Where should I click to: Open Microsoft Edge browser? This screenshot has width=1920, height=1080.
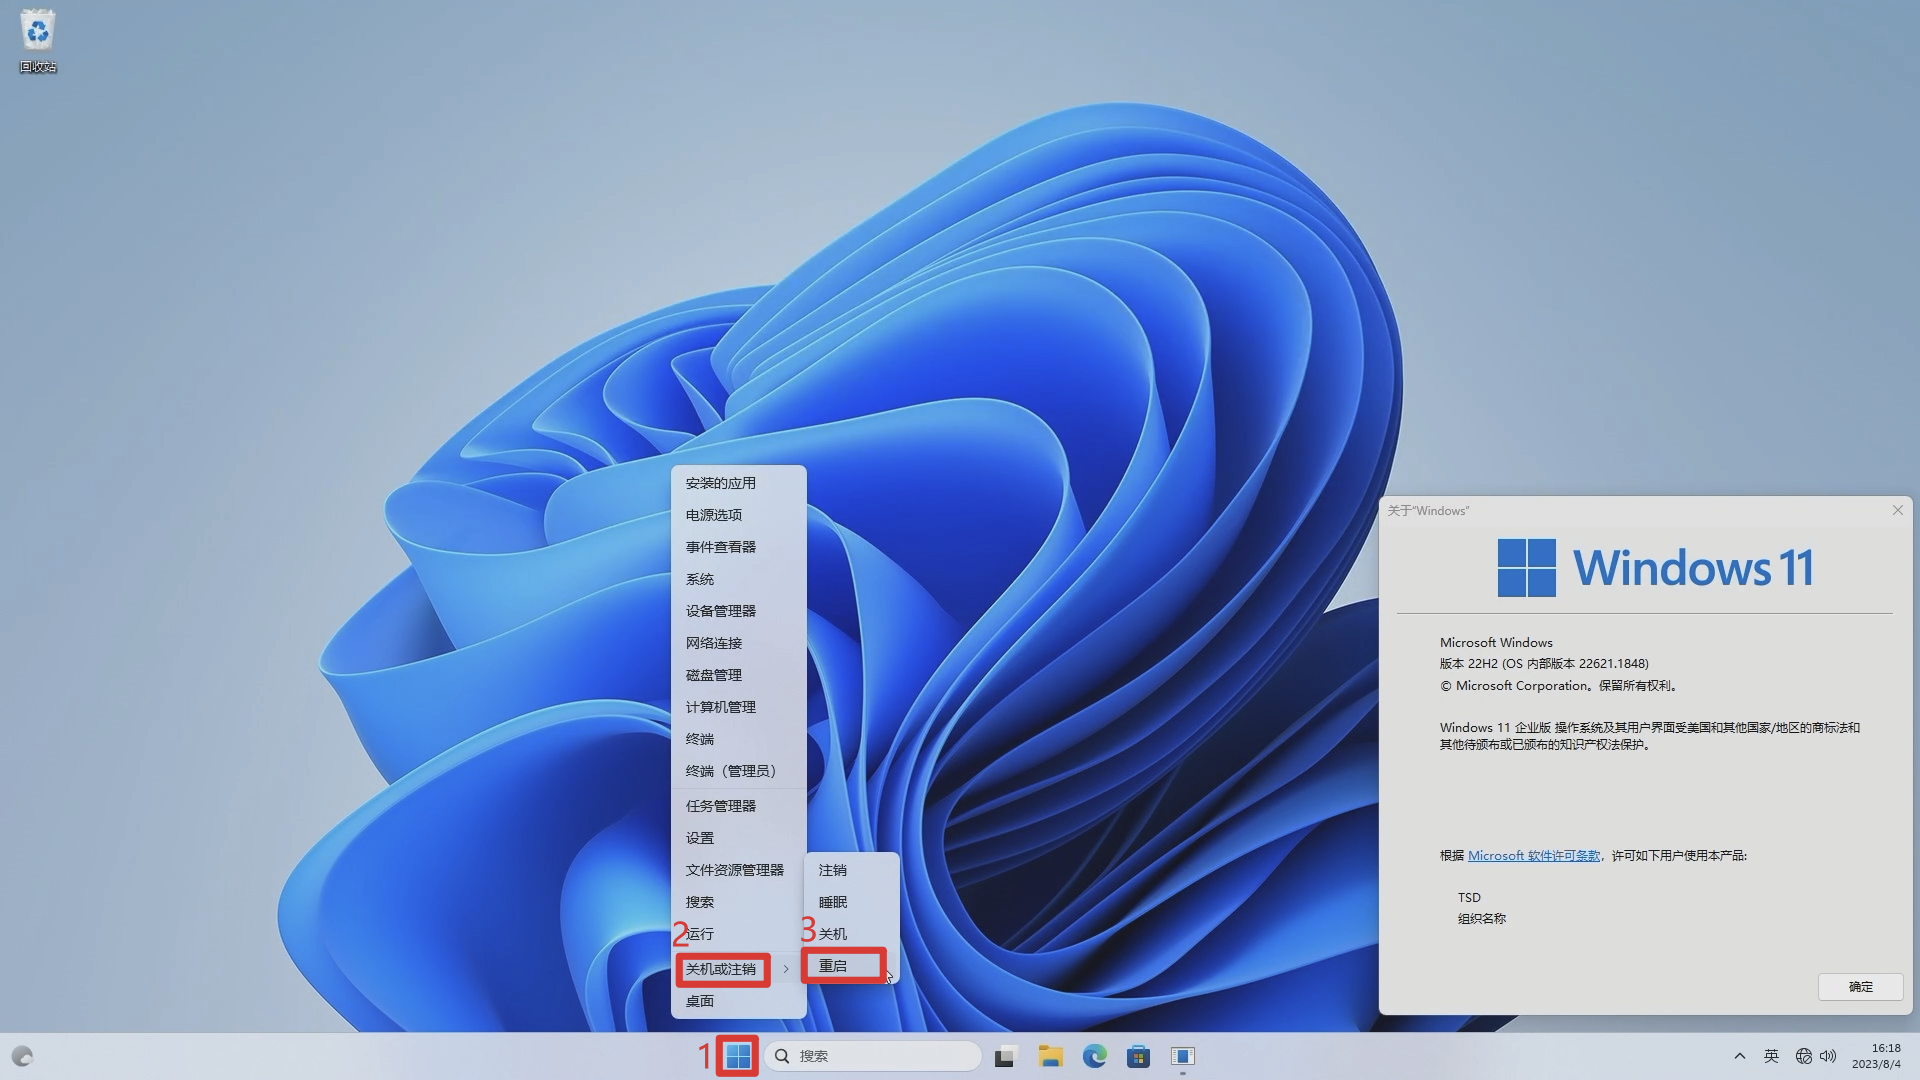(x=1097, y=1055)
